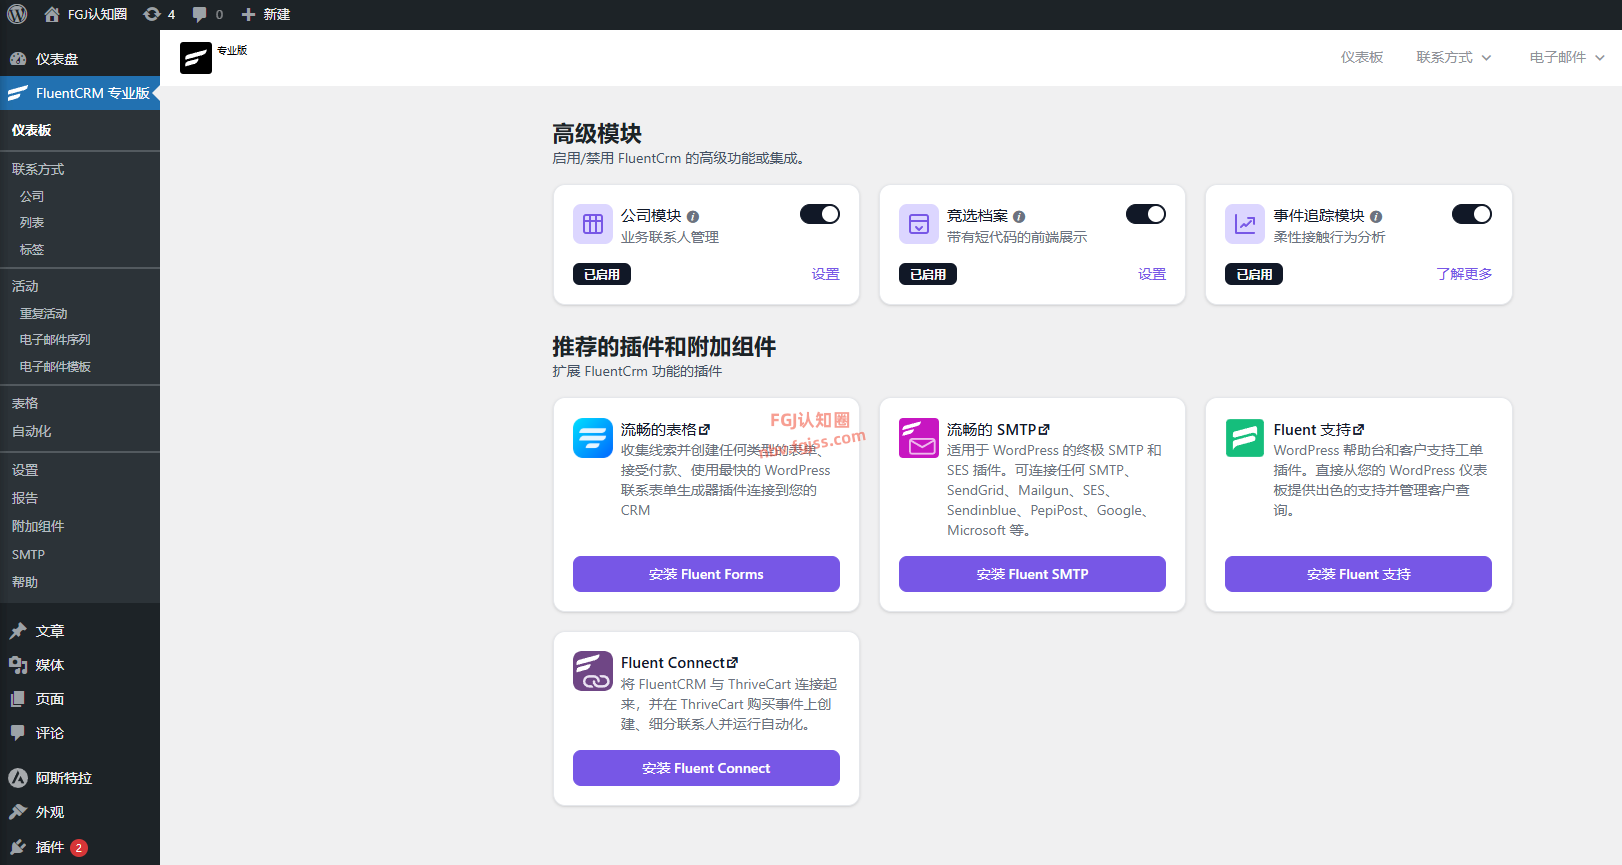
Task: Click 安装 Fluent 支持 button
Action: coord(1358,574)
